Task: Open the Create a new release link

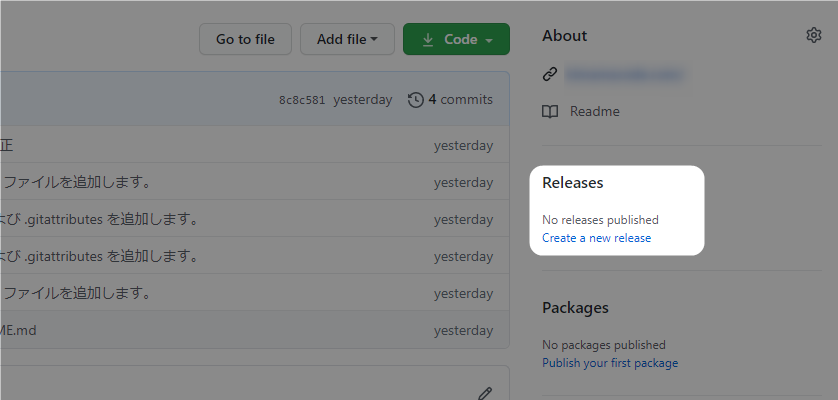Action: pos(596,238)
